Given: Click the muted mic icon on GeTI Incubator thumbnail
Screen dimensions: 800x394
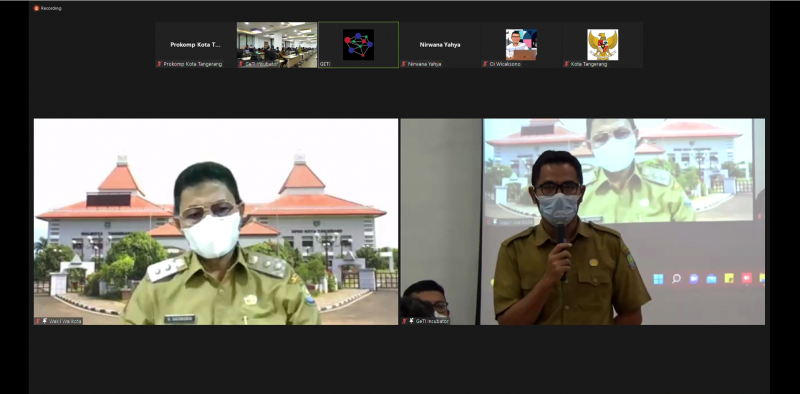Looking at the screenshot, I should [x=241, y=64].
